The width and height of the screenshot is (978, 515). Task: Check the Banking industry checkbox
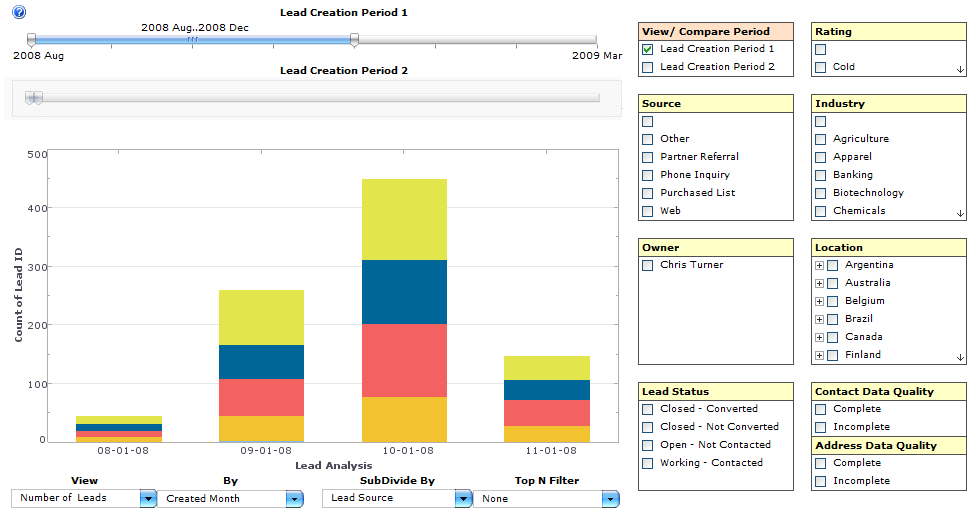click(820, 175)
